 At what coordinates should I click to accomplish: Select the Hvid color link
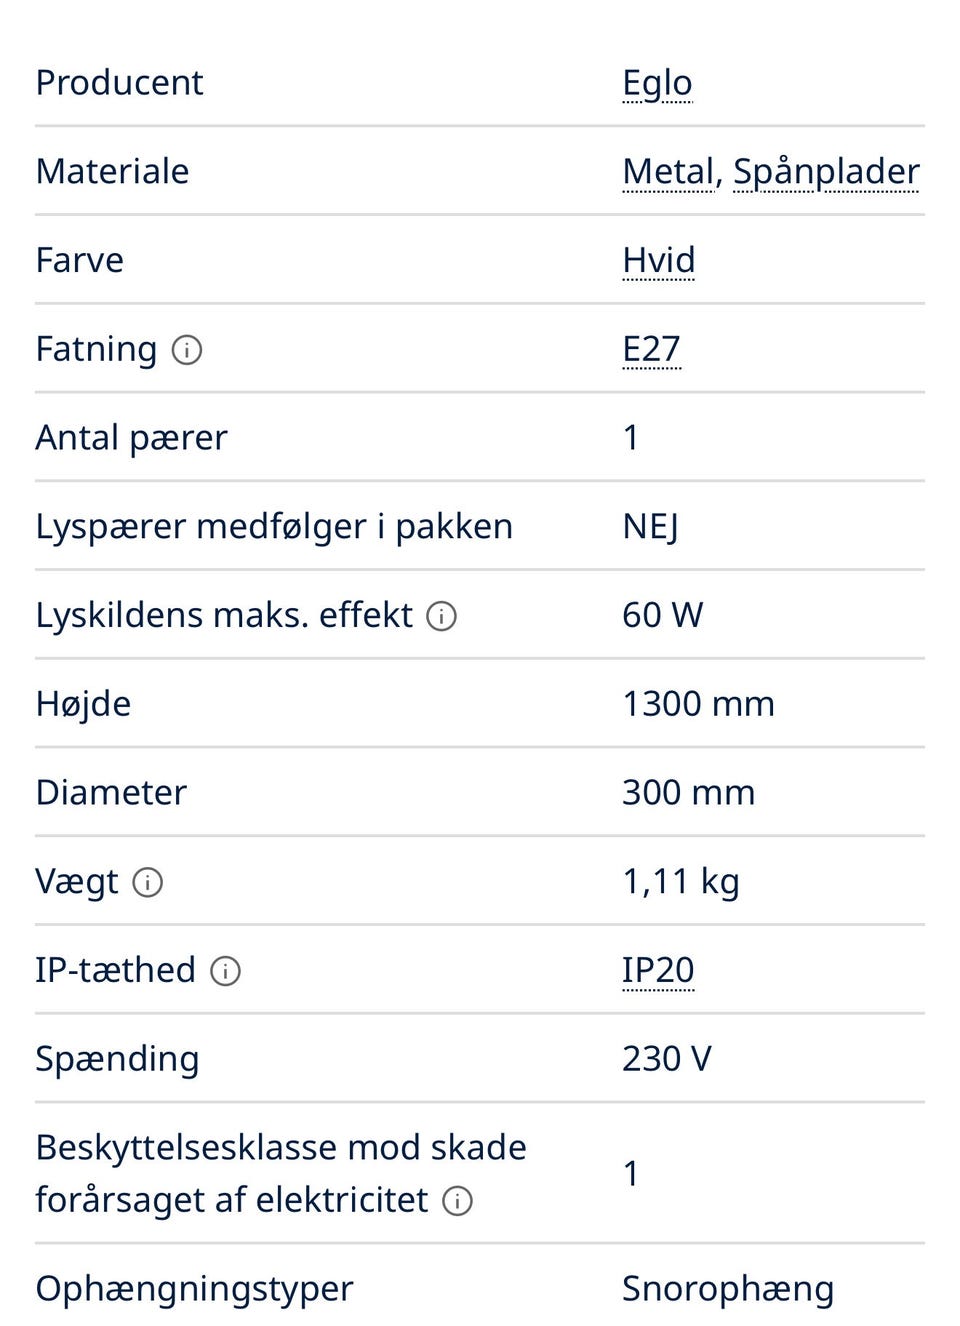(x=658, y=261)
